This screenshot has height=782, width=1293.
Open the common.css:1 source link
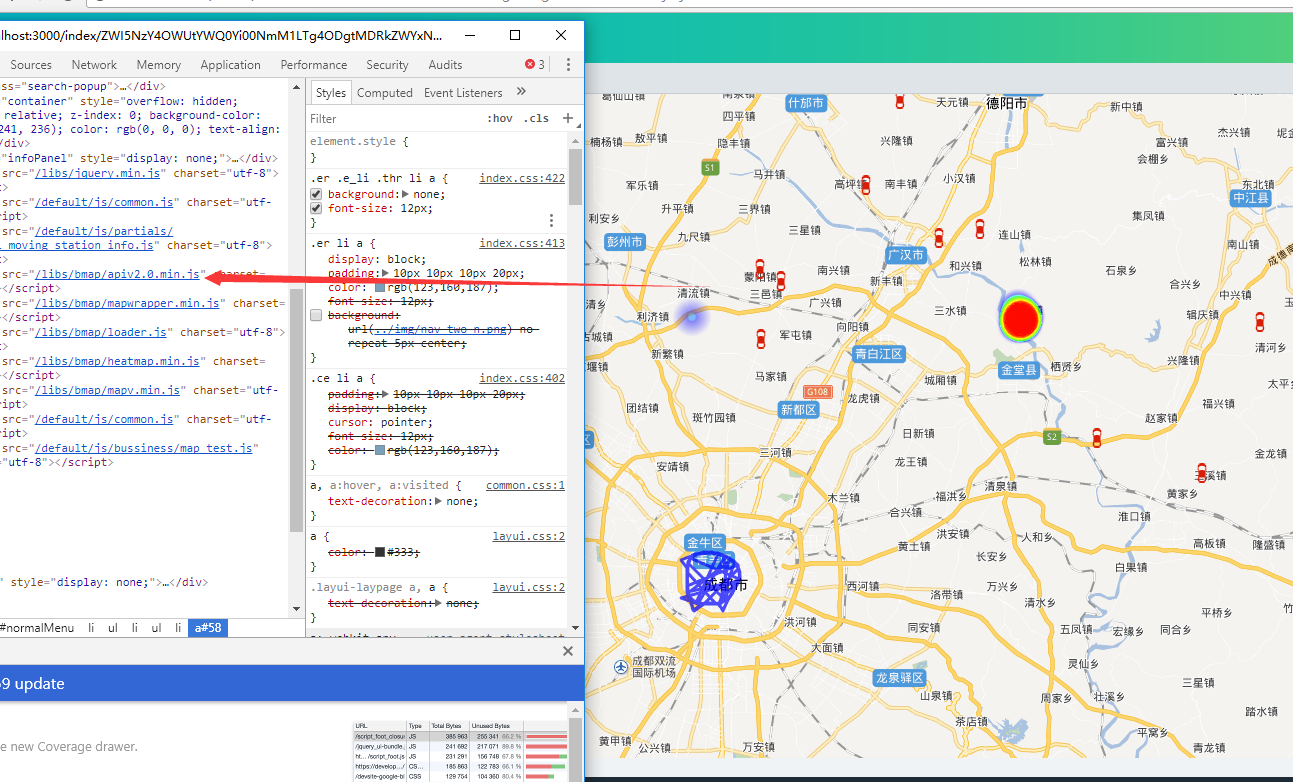(x=525, y=485)
